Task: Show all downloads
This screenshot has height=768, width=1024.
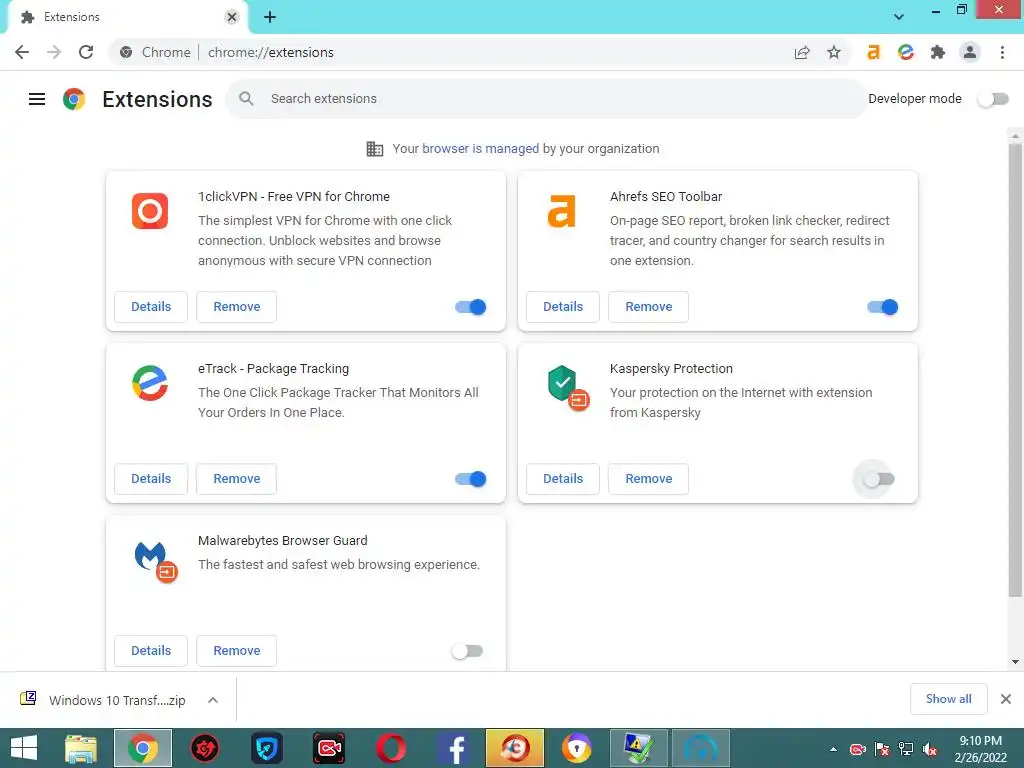Action: [948, 699]
